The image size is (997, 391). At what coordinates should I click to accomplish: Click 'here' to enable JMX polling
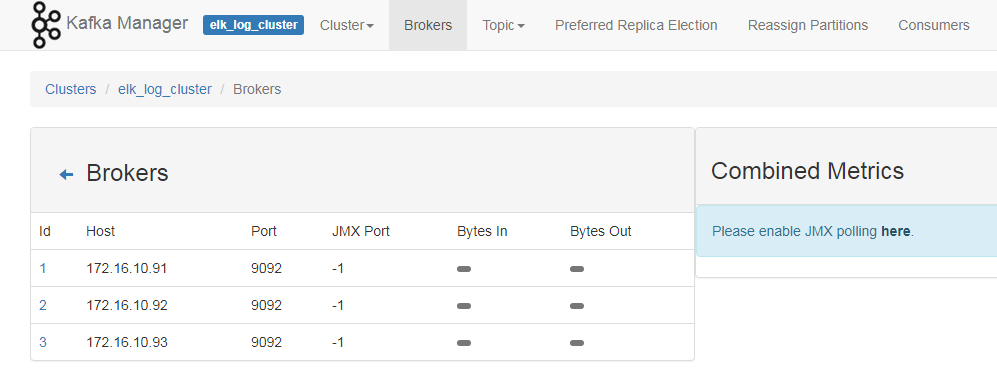click(895, 231)
